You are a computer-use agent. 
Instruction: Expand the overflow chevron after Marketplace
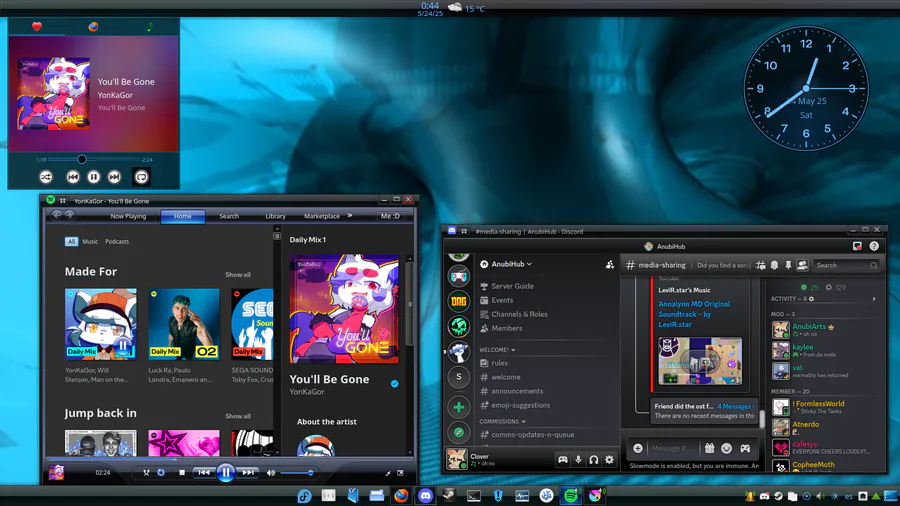tap(350, 216)
